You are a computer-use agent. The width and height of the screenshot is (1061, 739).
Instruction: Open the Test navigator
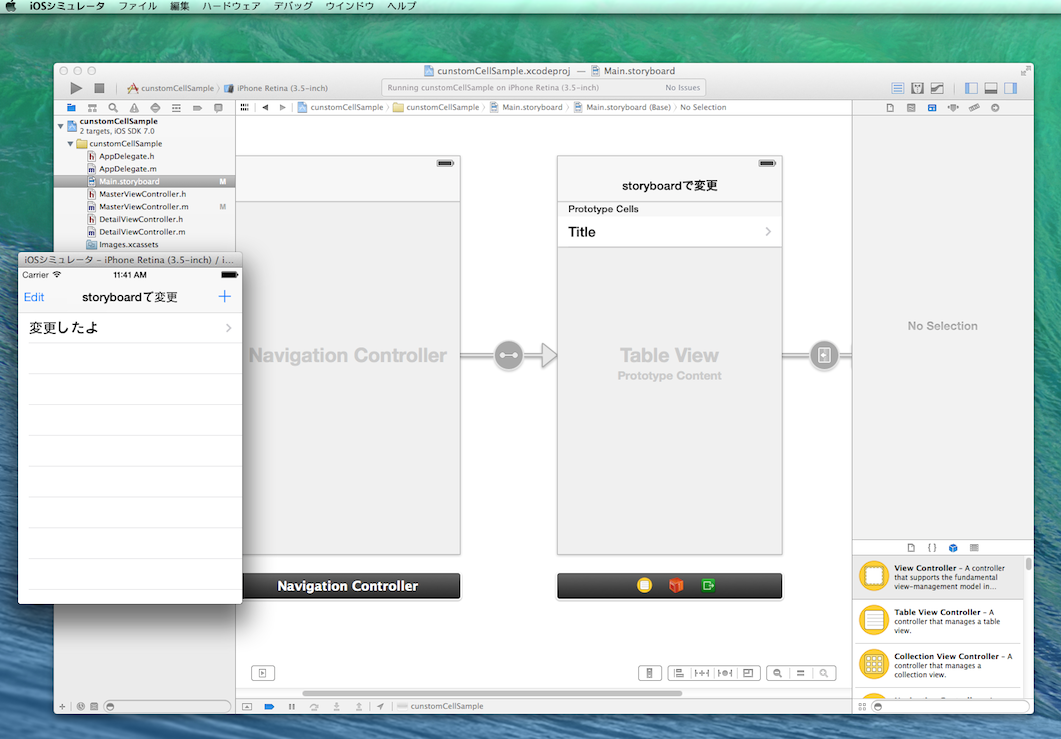pyautogui.click(x=155, y=108)
